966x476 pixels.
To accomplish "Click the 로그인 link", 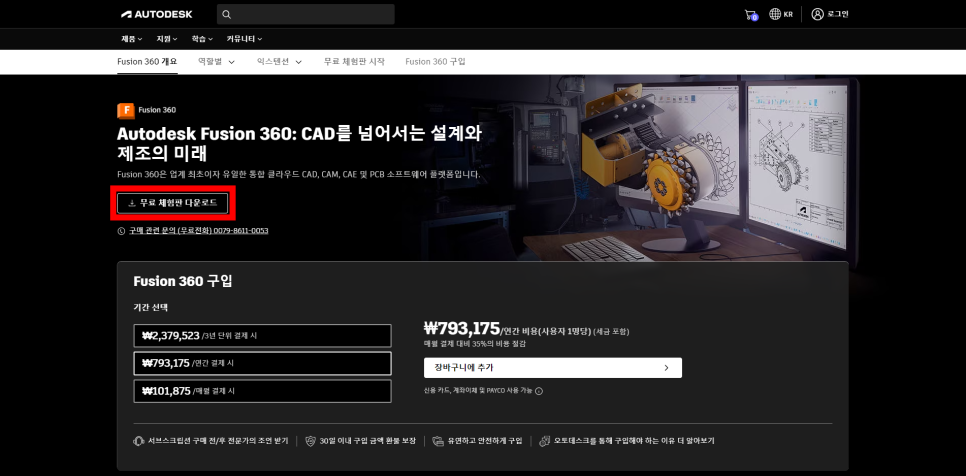I will 839,14.
